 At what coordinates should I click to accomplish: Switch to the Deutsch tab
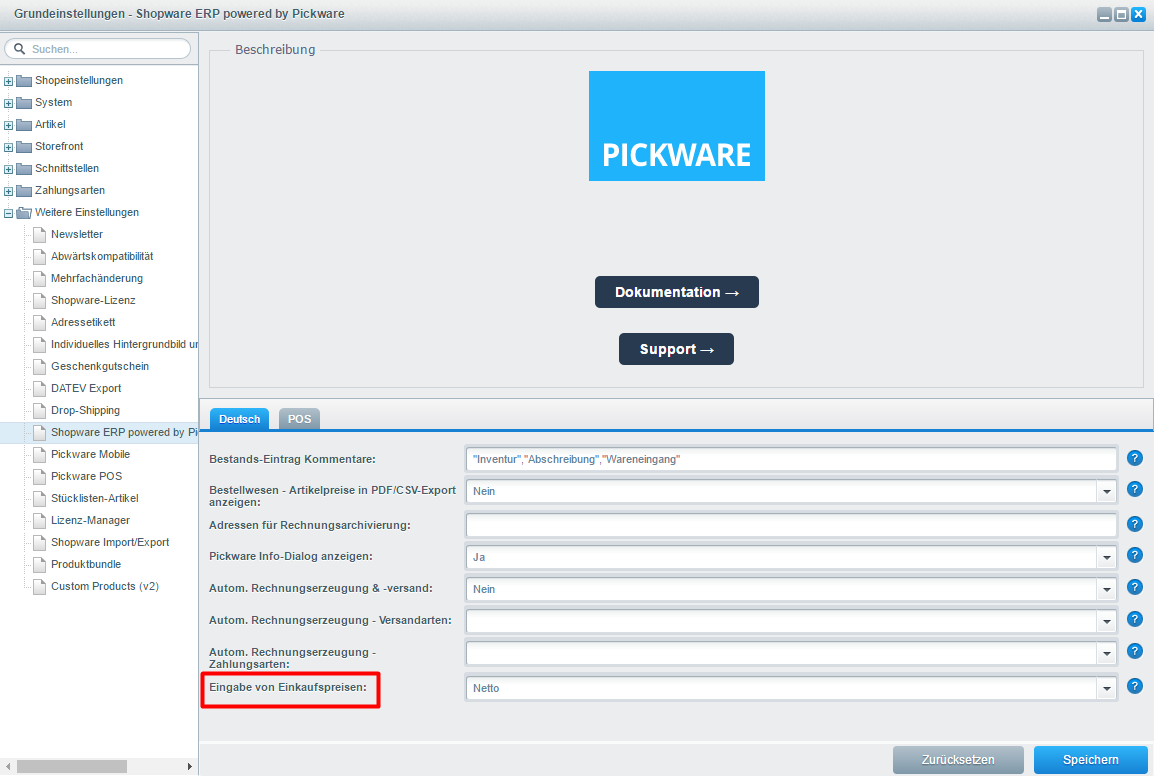(239, 419)
